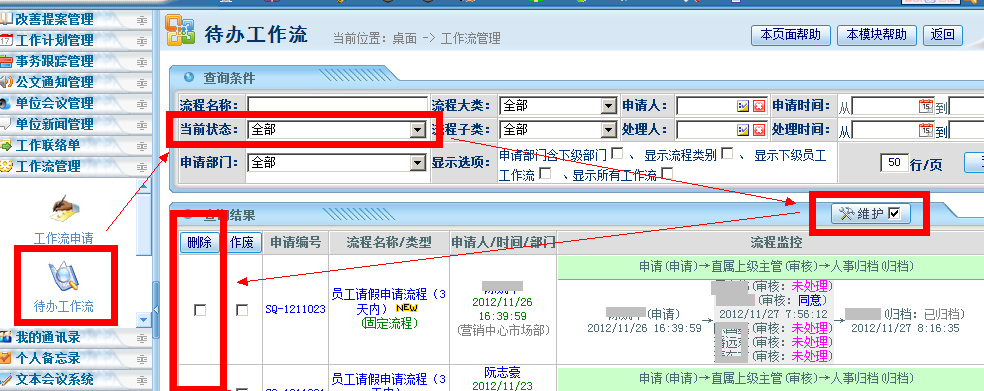The height and width of the screenshot is (391, 984).
Task: Click the 处理人 picker icon
Action: (x=743, y=131)
